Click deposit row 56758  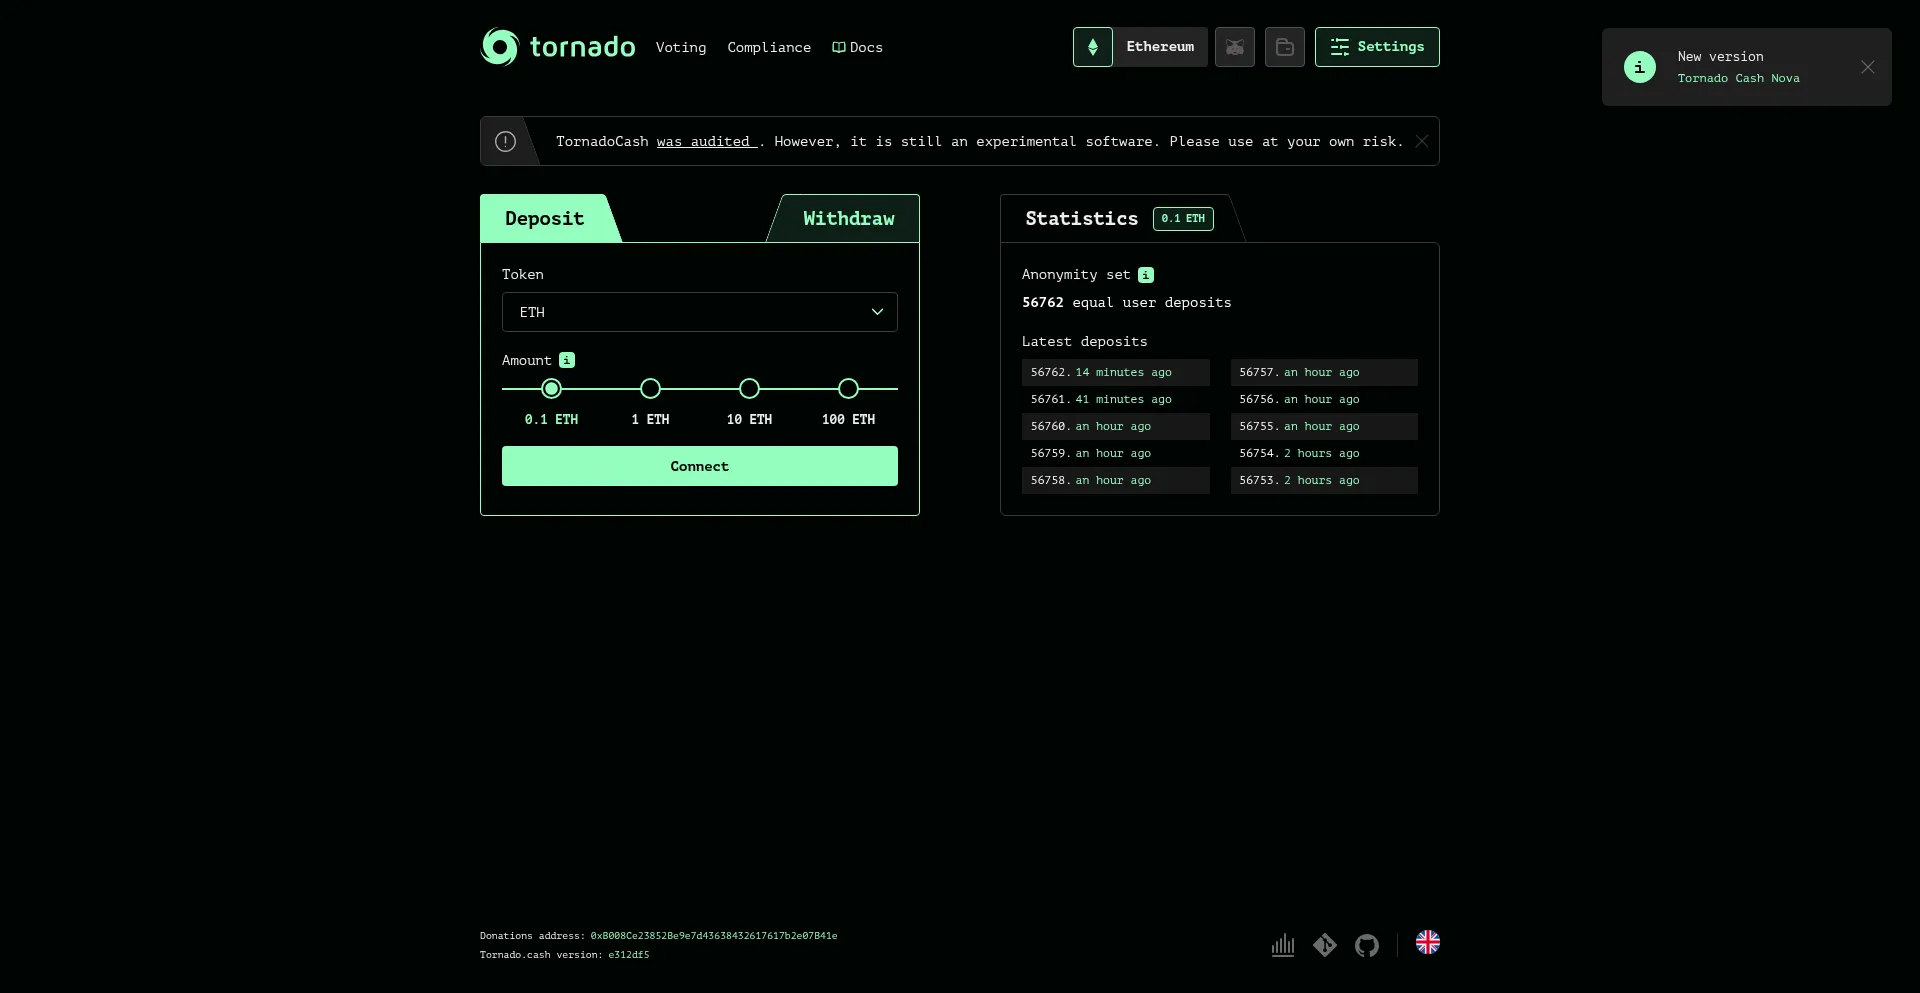click(1116, 480)
